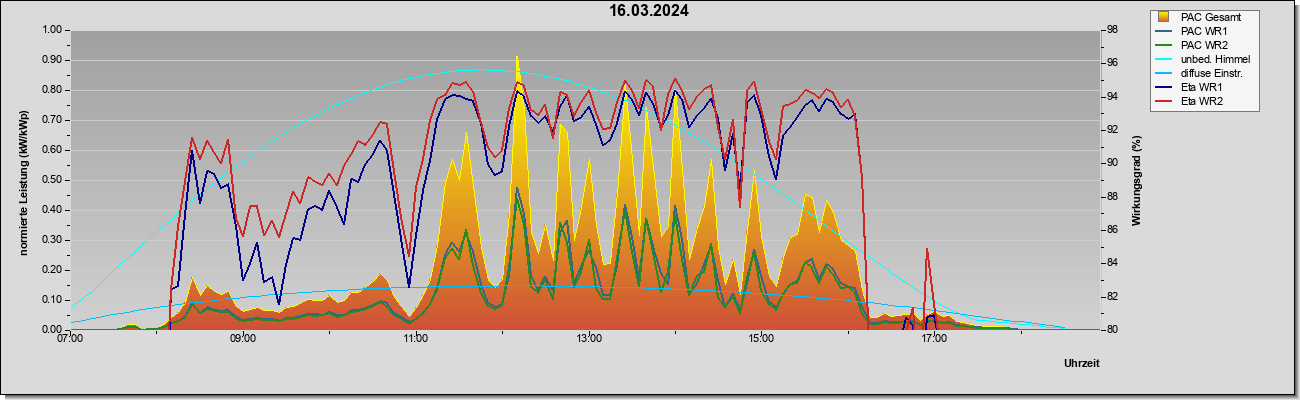The image size is (1300, 400).
Task: Click the 17:00 label on time axis
Action: tap(934, 340)
